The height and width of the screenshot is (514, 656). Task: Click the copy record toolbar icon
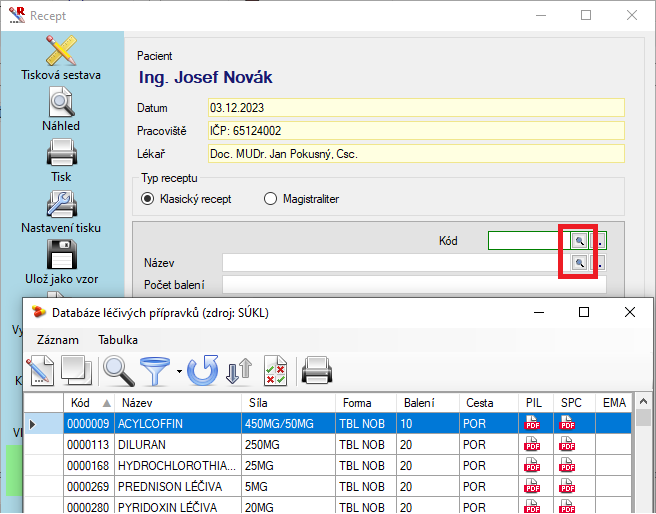pos(77,371)
